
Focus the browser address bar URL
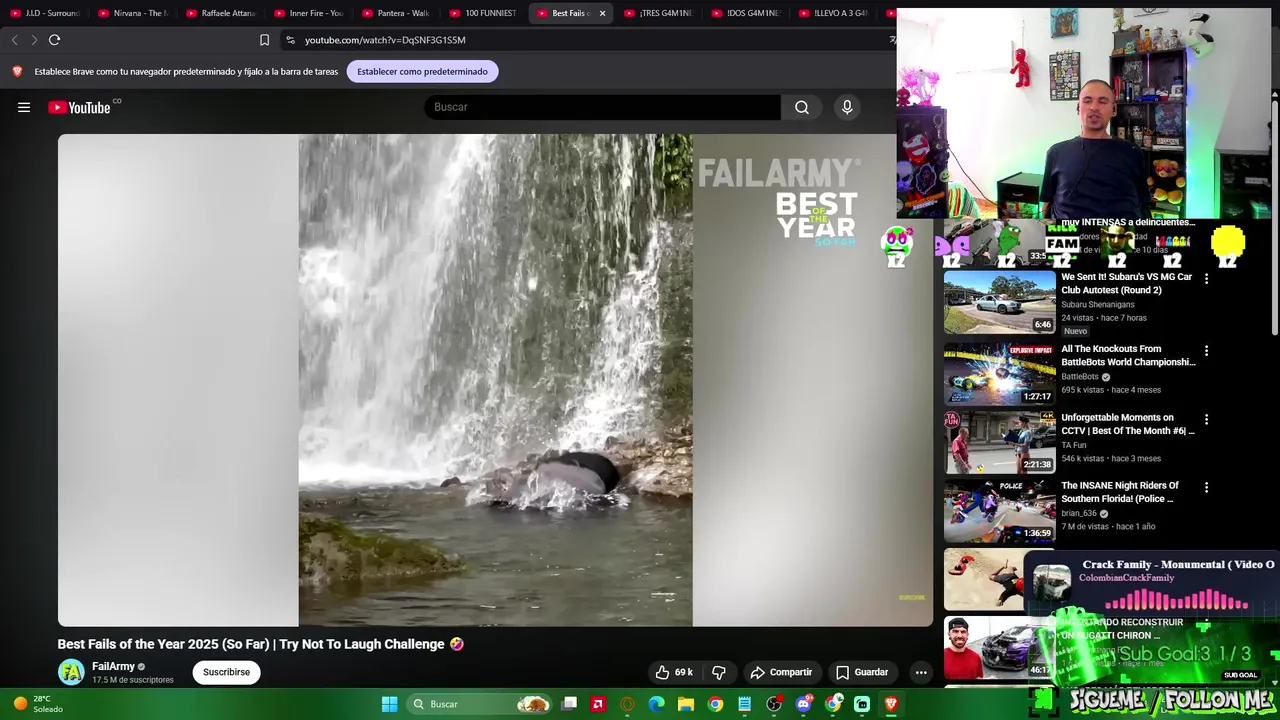[x=385, y=40]
